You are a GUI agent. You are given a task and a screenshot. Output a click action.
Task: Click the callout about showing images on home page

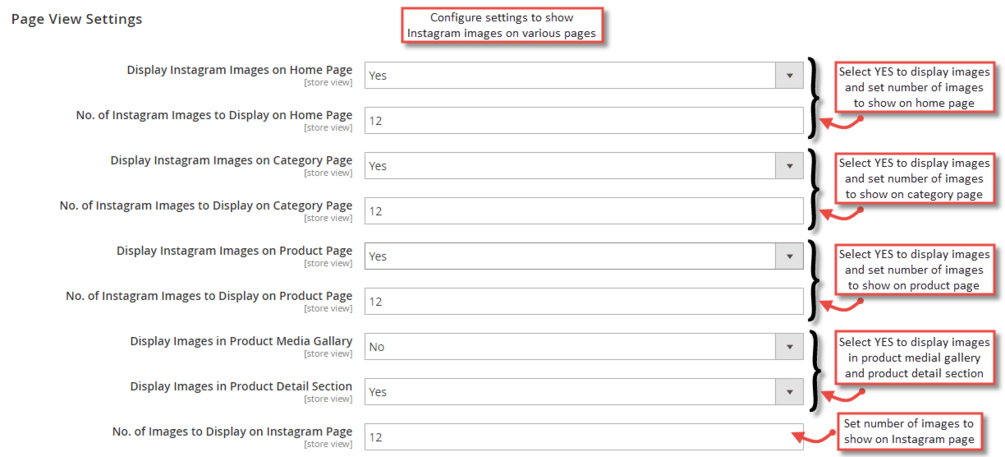[915, 87]
